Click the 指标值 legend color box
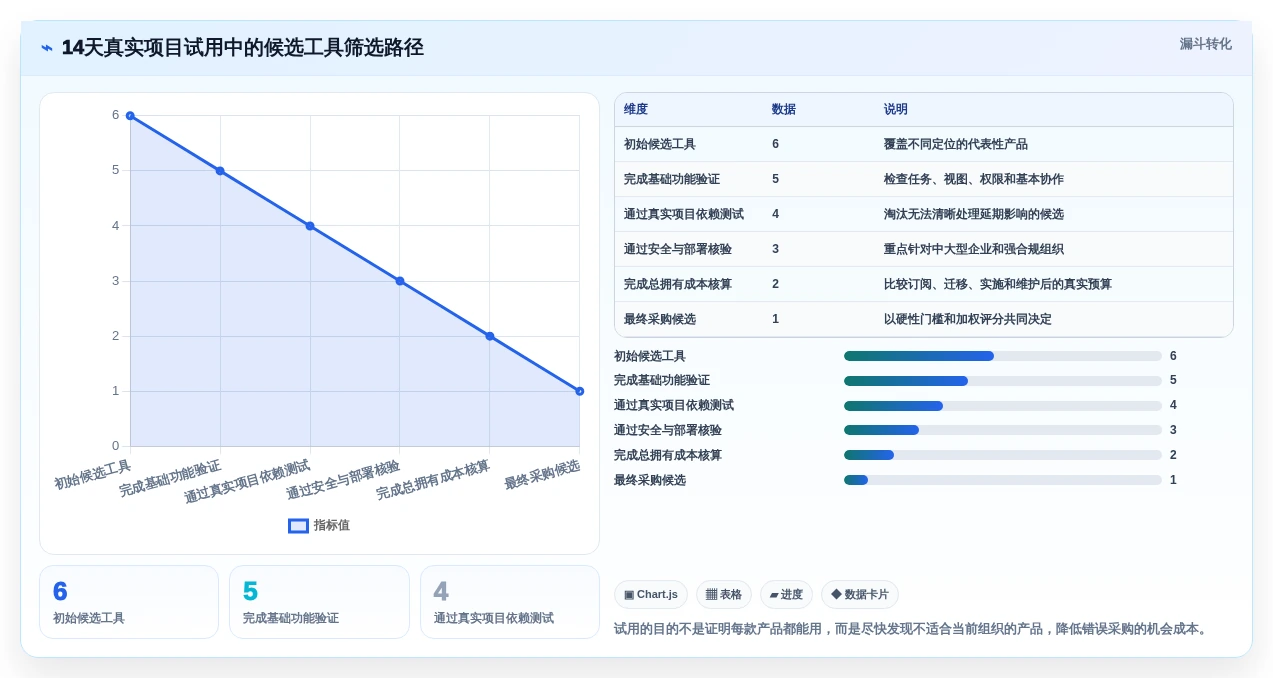 click(298, 525)
